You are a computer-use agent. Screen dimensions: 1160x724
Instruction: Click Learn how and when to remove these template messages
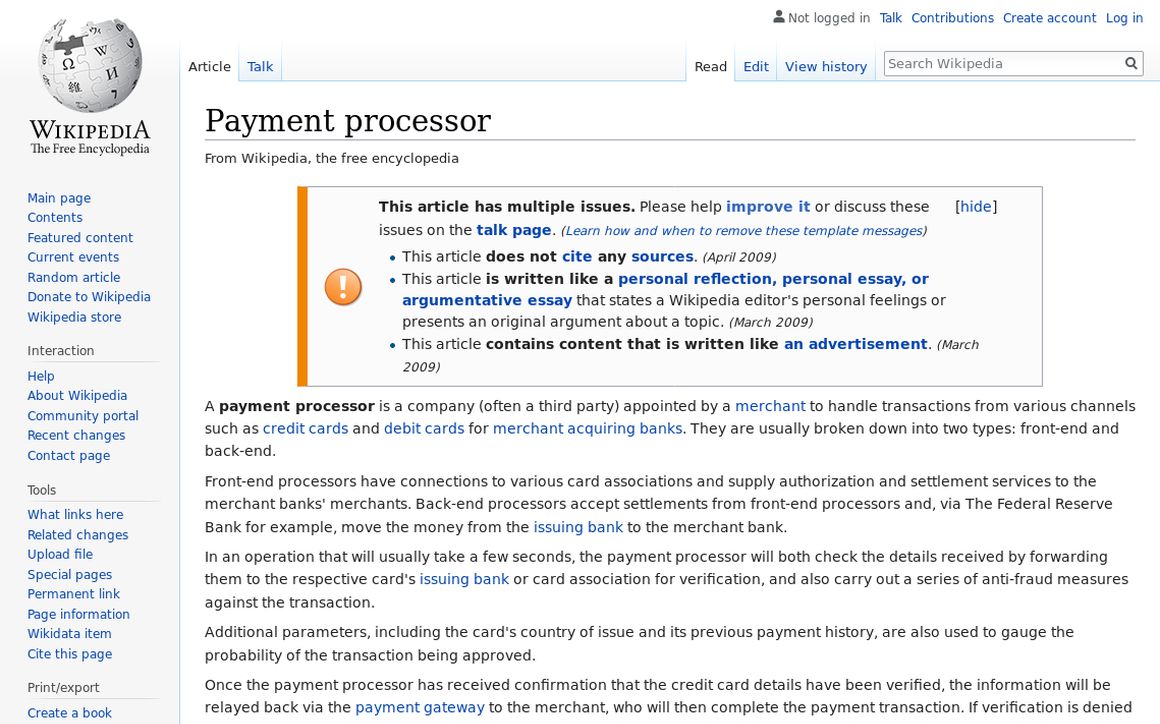point(743,231)
